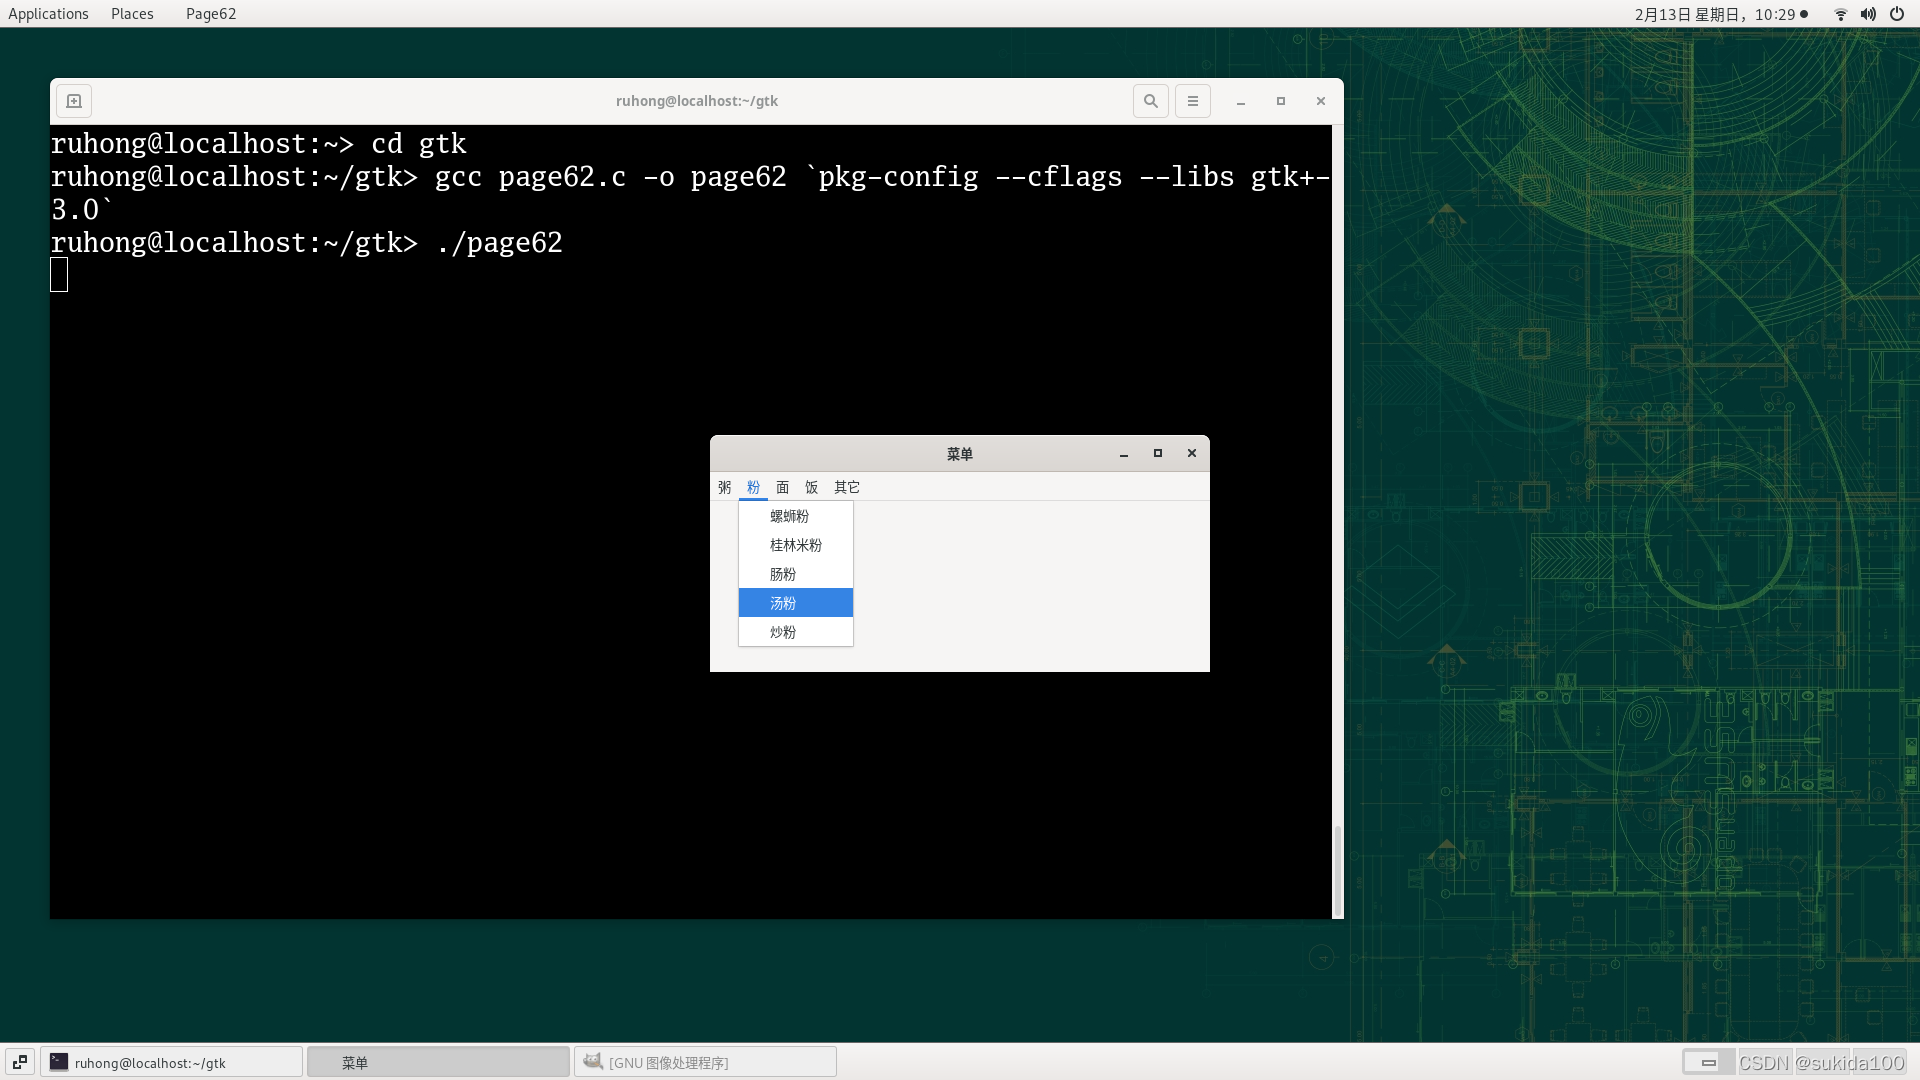Viewport: 1920px width, 1080px height.
Task: Open the Applications menu
Action: pos(48,14)
